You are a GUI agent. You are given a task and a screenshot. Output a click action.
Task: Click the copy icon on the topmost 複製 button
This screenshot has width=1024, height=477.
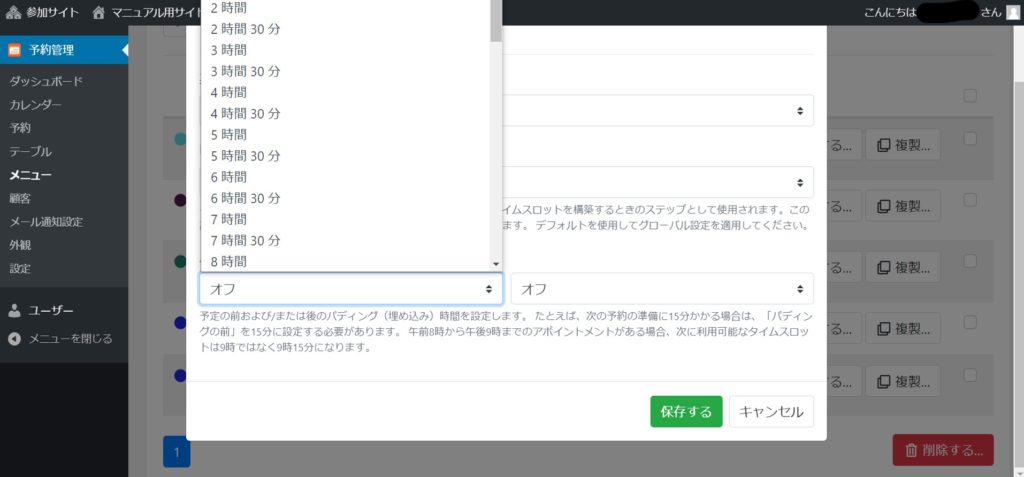pyautogui.click(x=883, y=145)
